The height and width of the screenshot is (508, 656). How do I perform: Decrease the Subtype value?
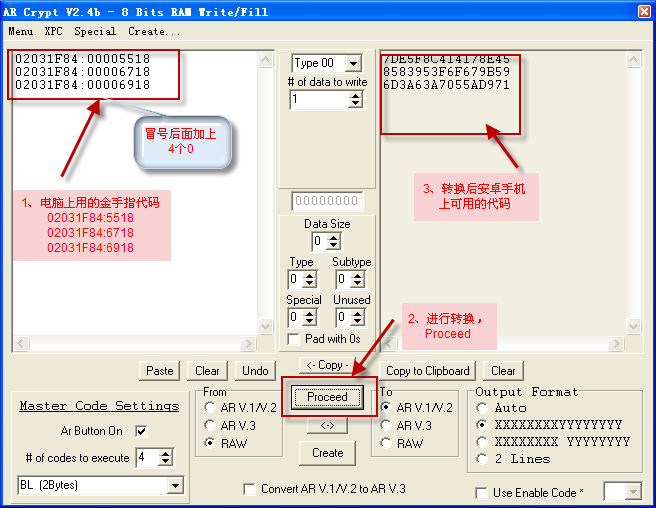point(357,283)
